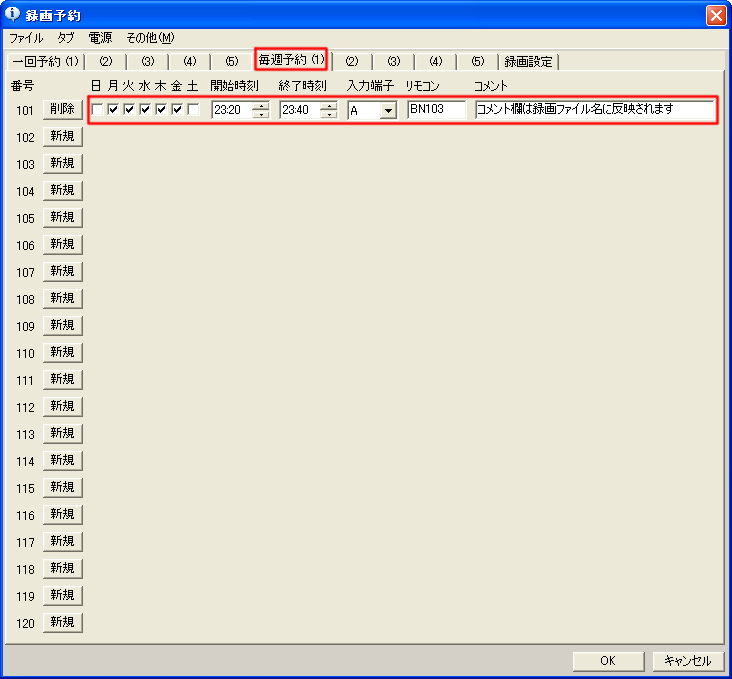732x679 pixels.
Task: Switch to the 録画設定 tab
Action: coord(529,62)
